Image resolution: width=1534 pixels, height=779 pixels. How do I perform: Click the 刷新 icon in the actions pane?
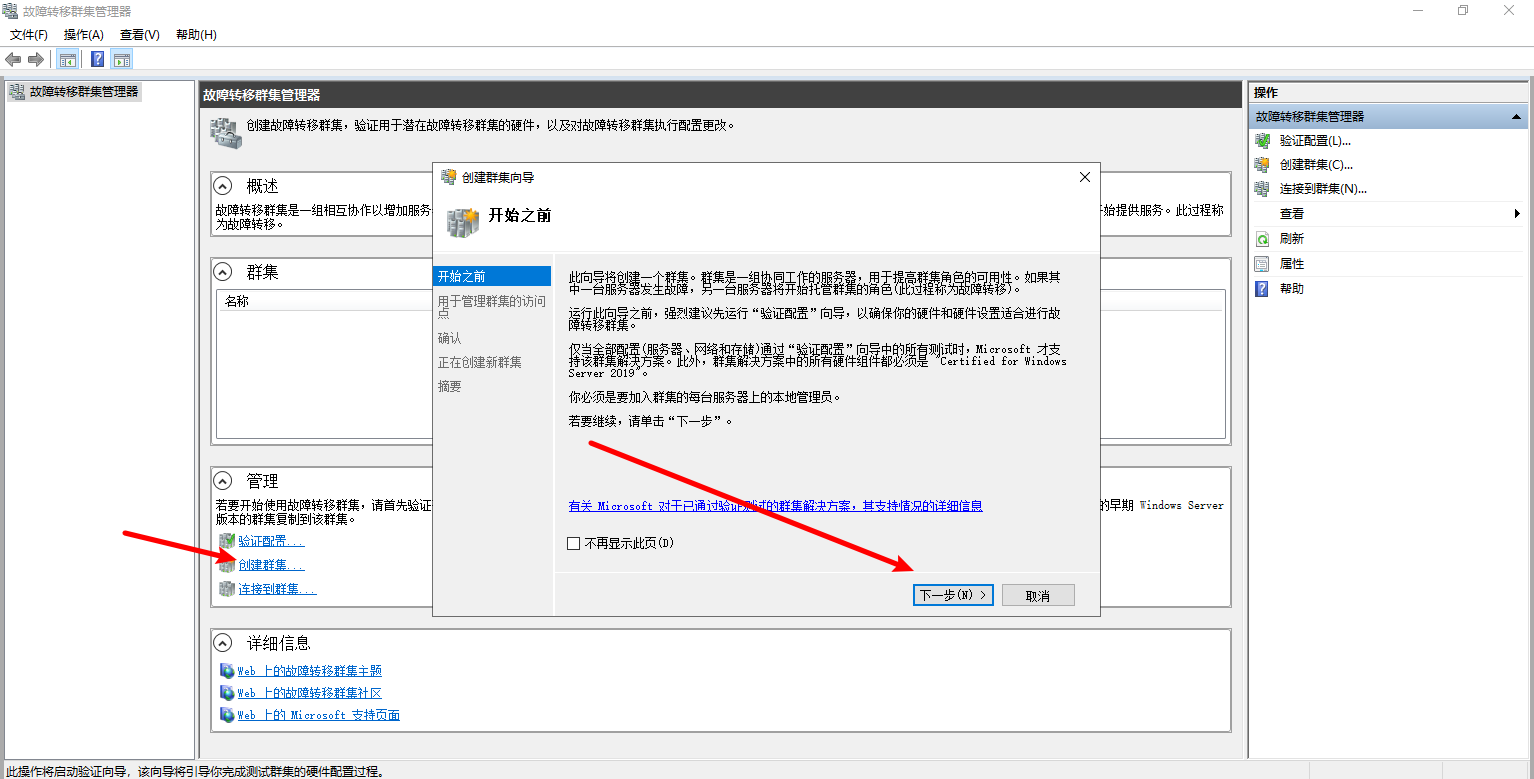click(1262, 239)
